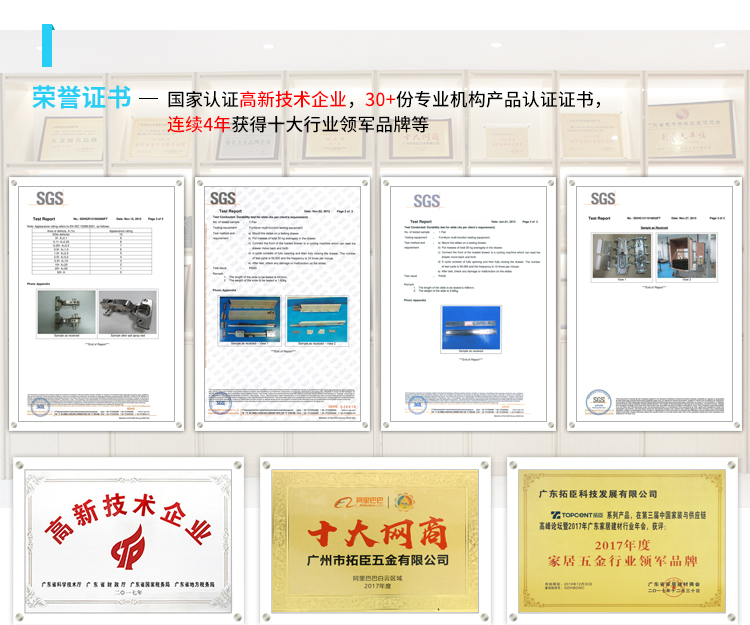The height and width of the screenshot is (625, 750).
Task: Click the SGS logo on the watermarked slide report
Action: 223,198
